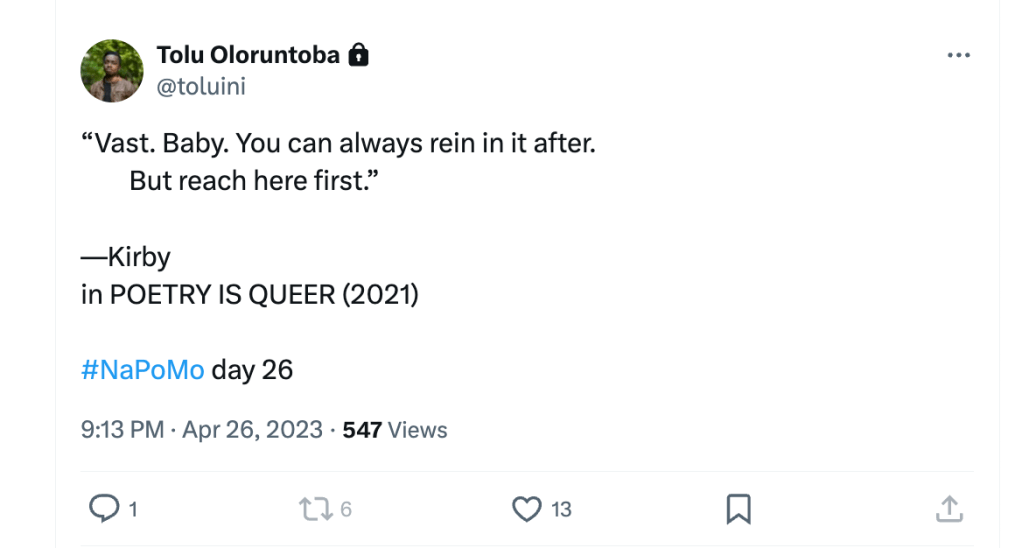This screenshot has height=548, width=1022.
Task: Follow the #NaPoMo hashtag link
Action: point(142,370)
